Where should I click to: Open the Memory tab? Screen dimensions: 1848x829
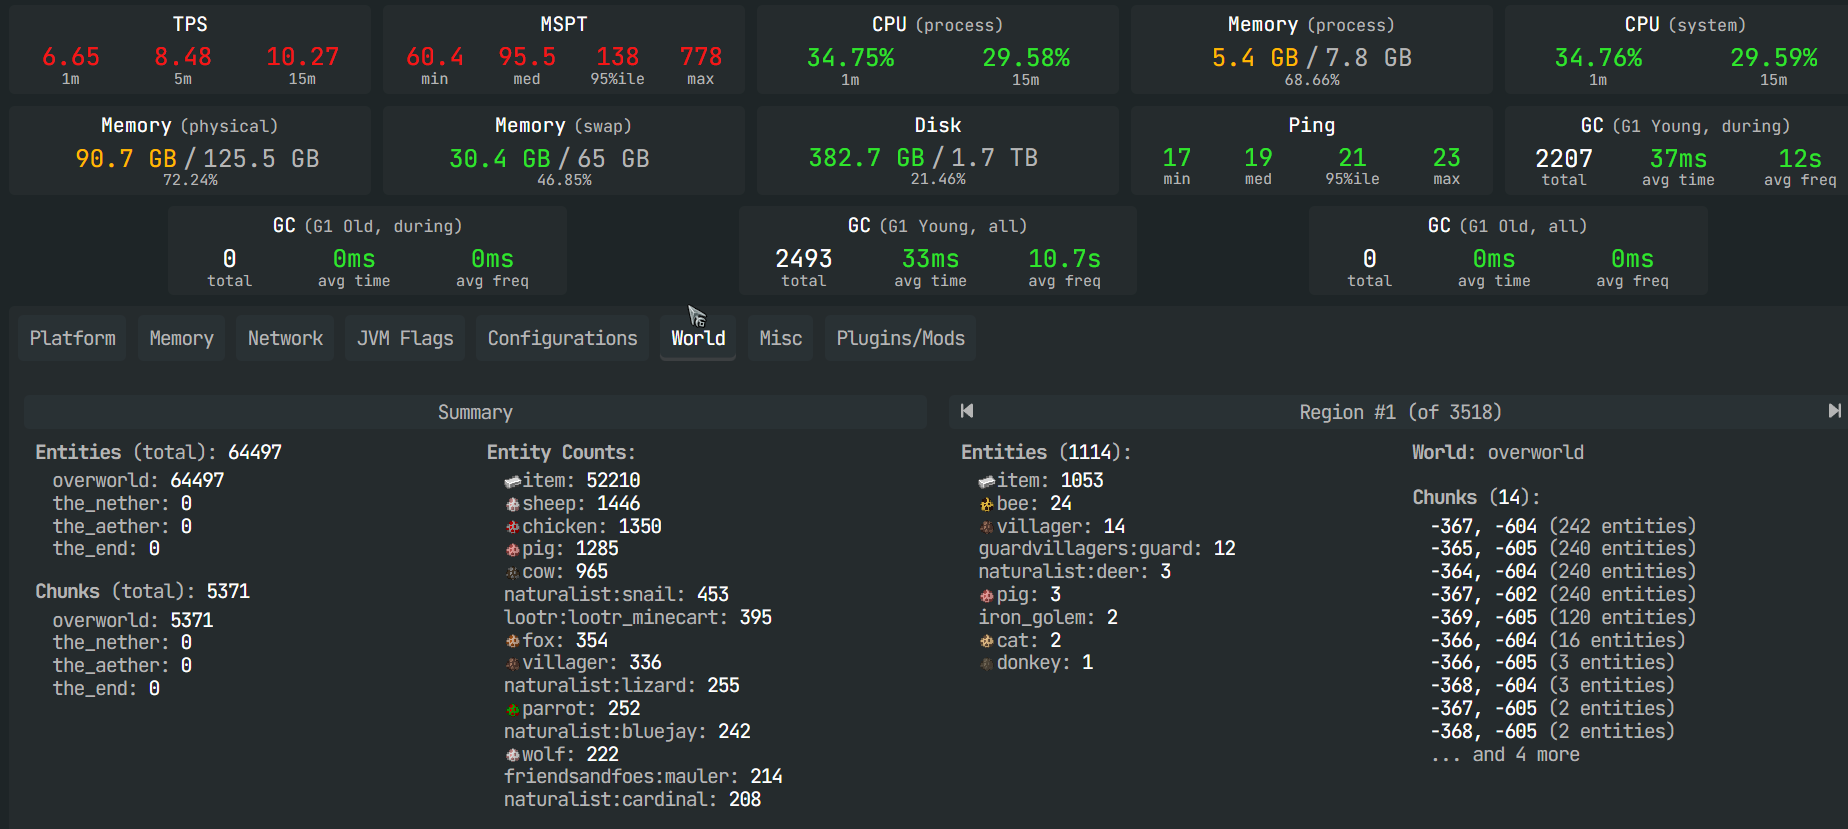(181, 338)
